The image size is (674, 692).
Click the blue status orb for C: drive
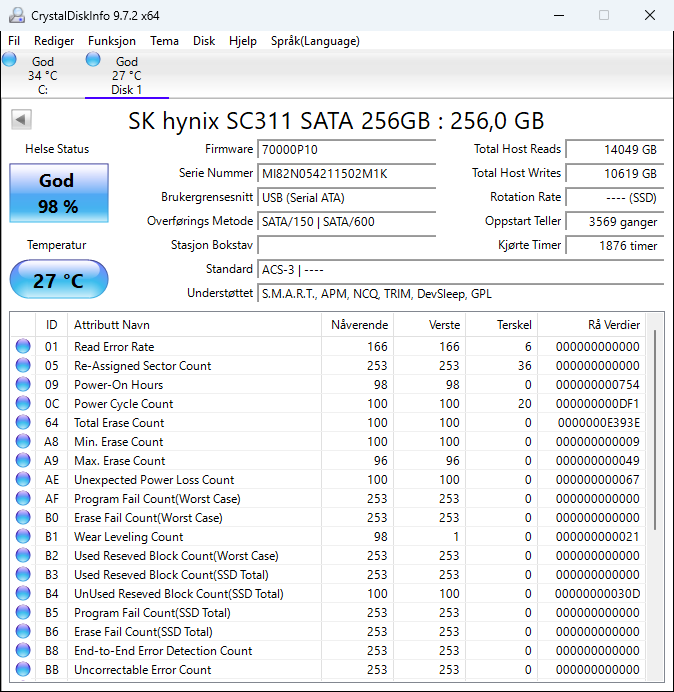pyautogui.click(x=9, y=59)
